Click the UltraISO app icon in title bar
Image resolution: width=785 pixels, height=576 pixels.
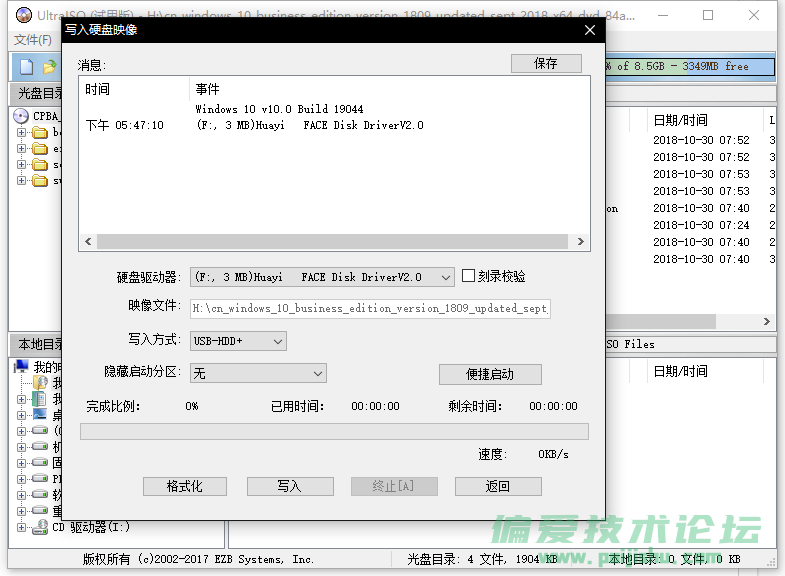tap(22, 15)
